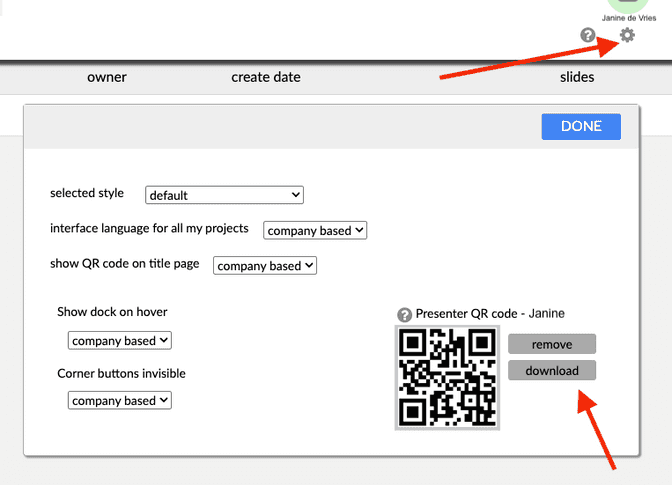Click the 'Corner buttons invisible' label

tap(121, 374)
